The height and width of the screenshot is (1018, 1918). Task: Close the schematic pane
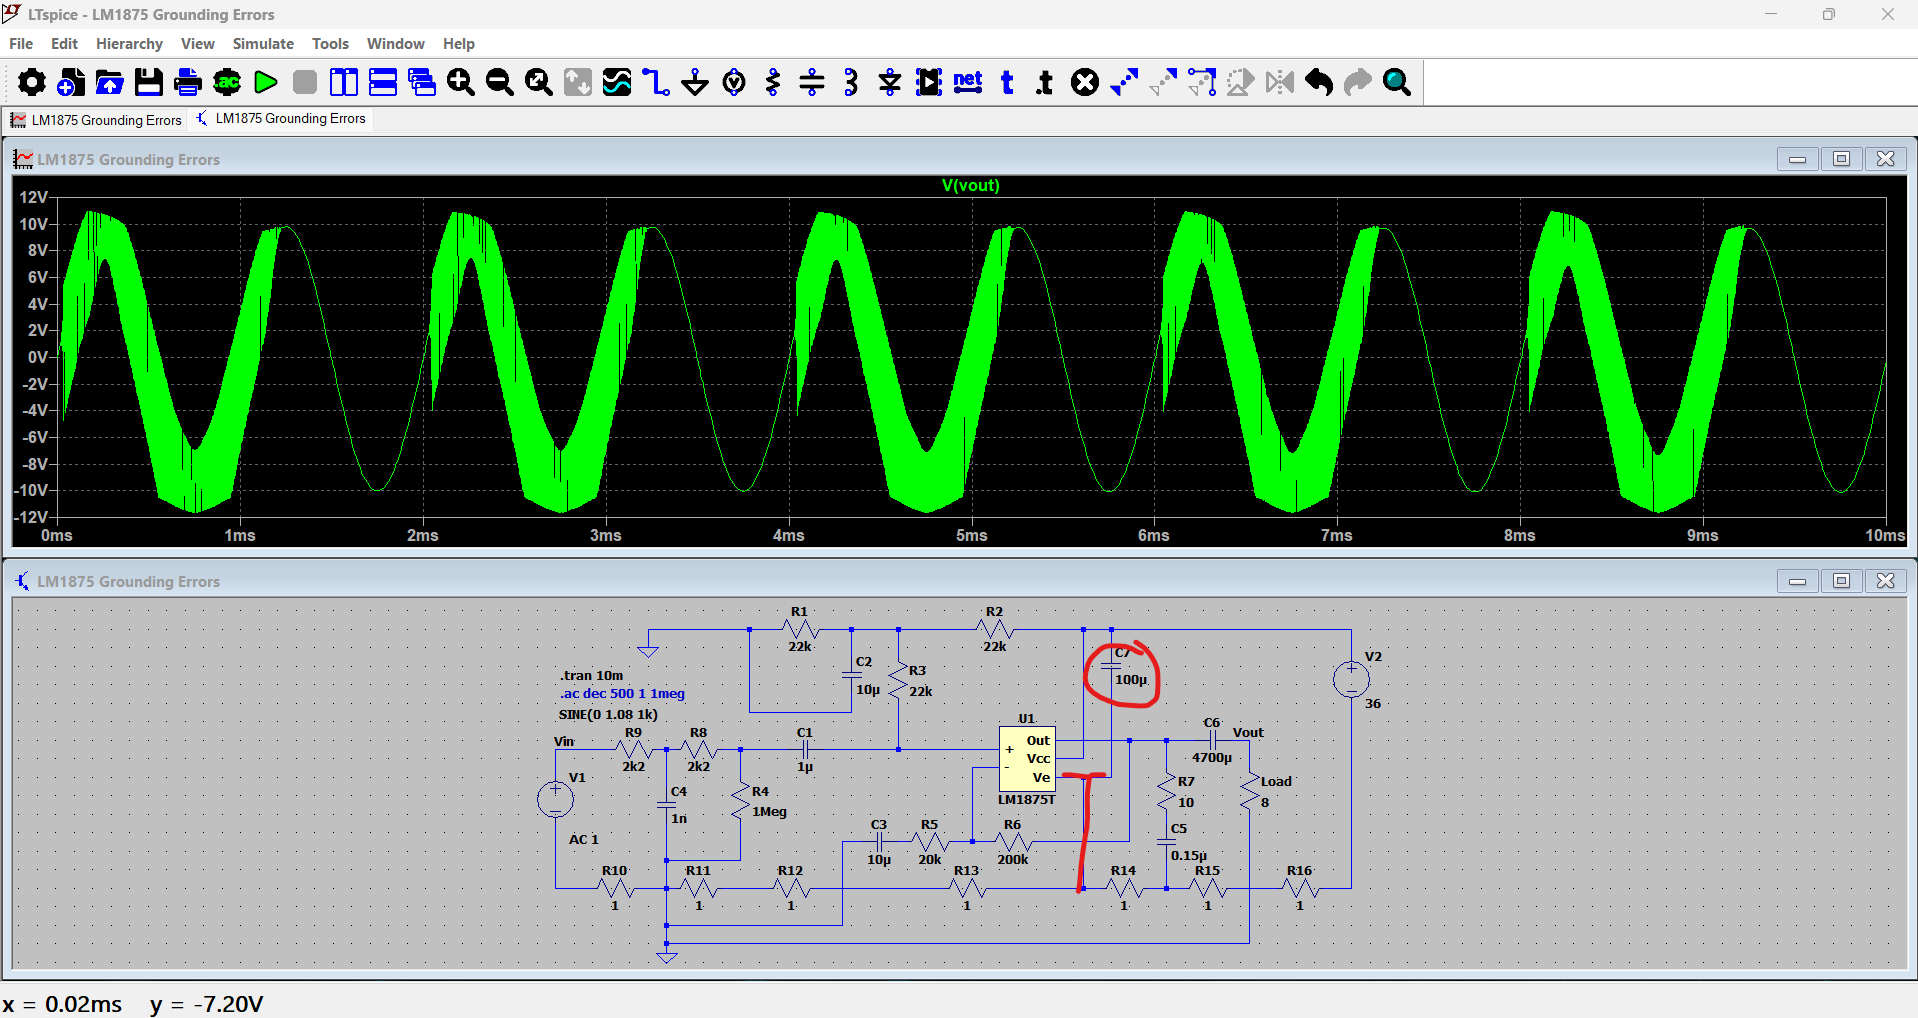tap(1885, 581)
